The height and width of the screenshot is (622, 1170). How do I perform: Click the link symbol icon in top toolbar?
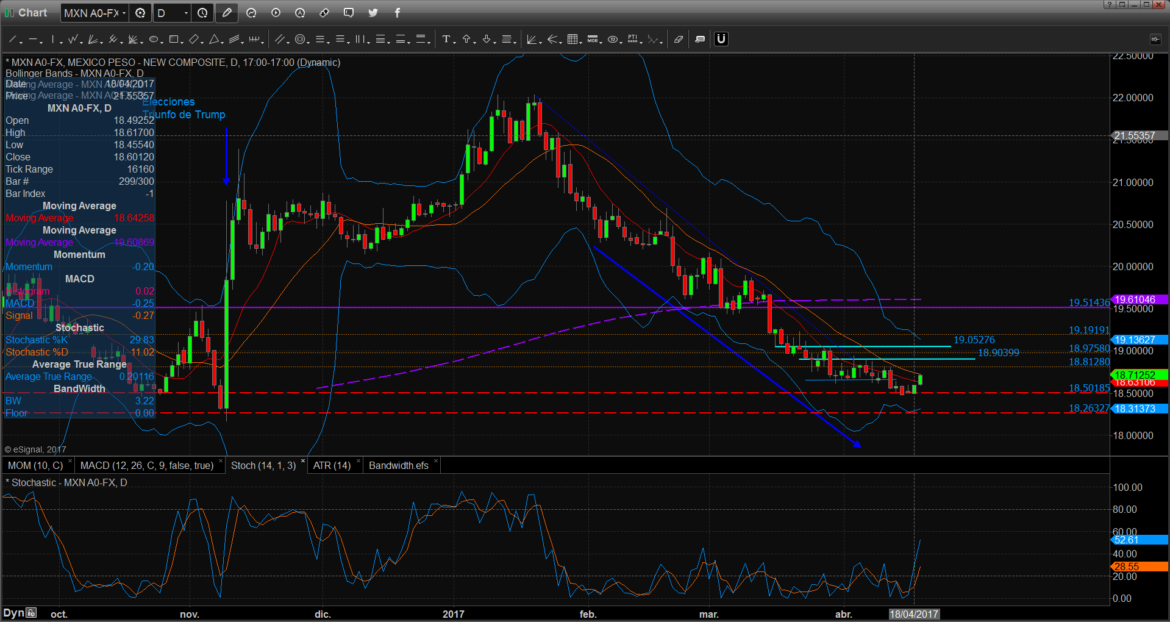324,13
